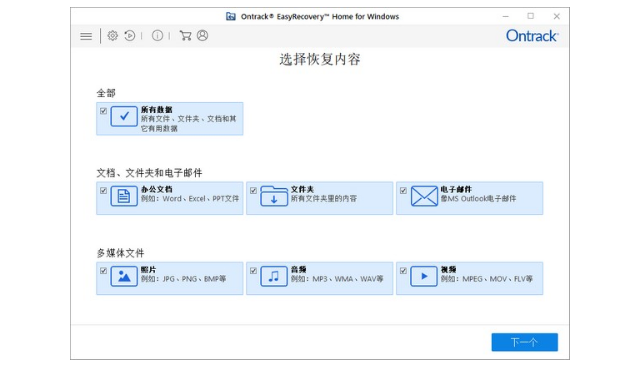Click the 音频 music note icon
The height and width of the screenshot is (379, 641).
[x=274, y=276]
